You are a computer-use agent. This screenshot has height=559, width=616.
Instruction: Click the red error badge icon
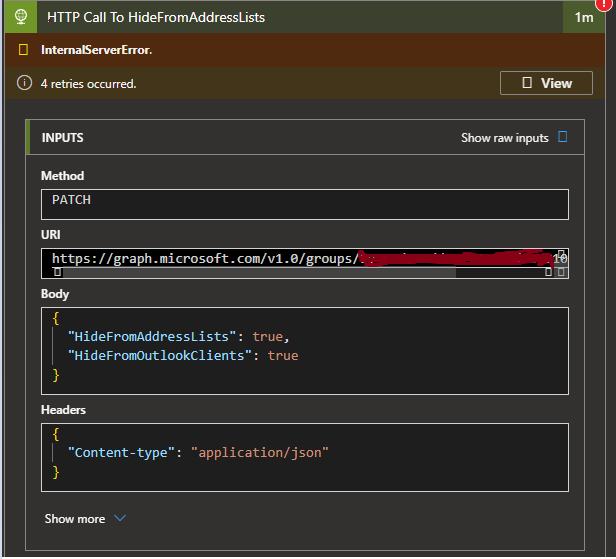[604, 4]
